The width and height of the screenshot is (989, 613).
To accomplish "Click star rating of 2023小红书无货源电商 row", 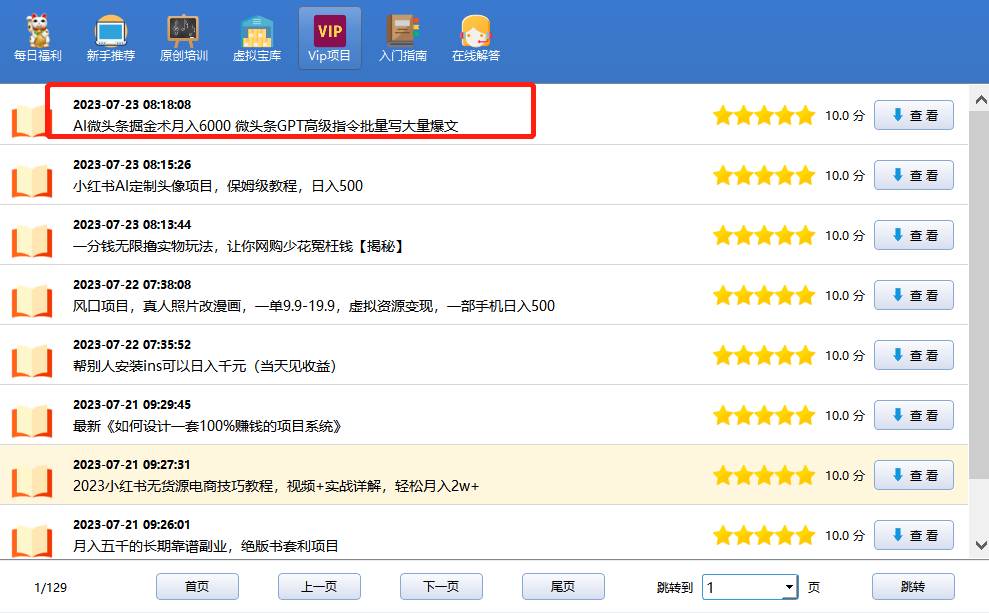I will pyautogui.click(x=764, y=475).
